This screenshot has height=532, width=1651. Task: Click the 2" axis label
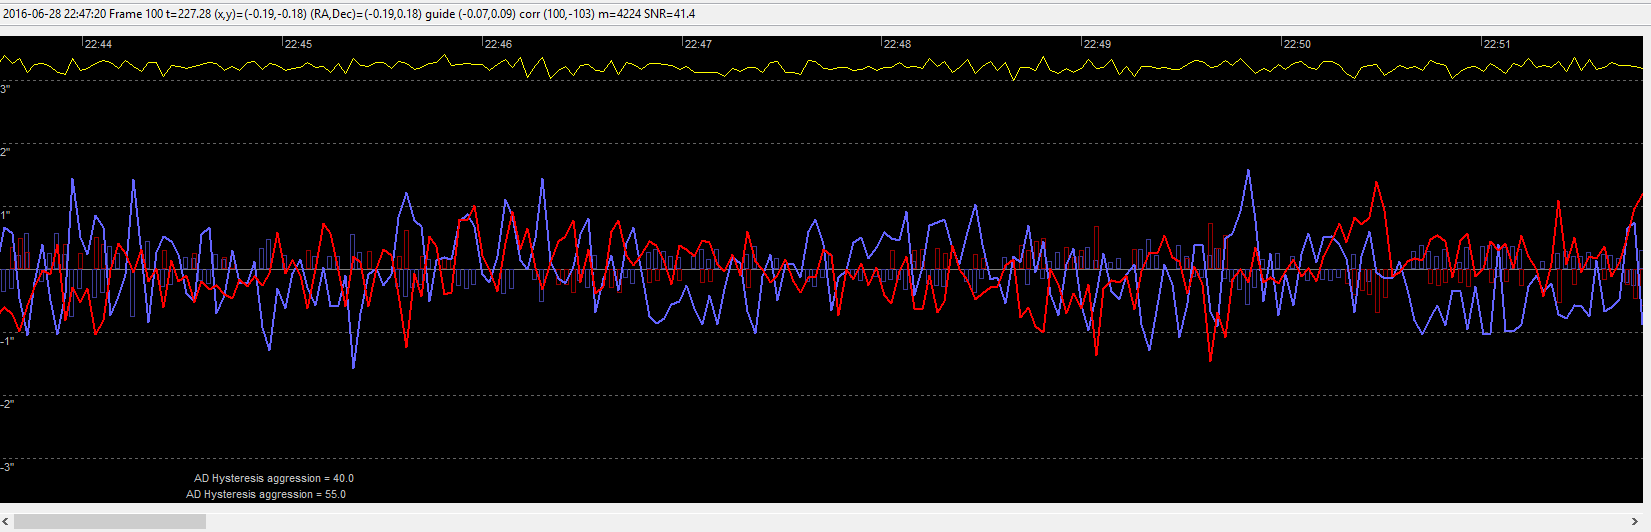(5, 152)
